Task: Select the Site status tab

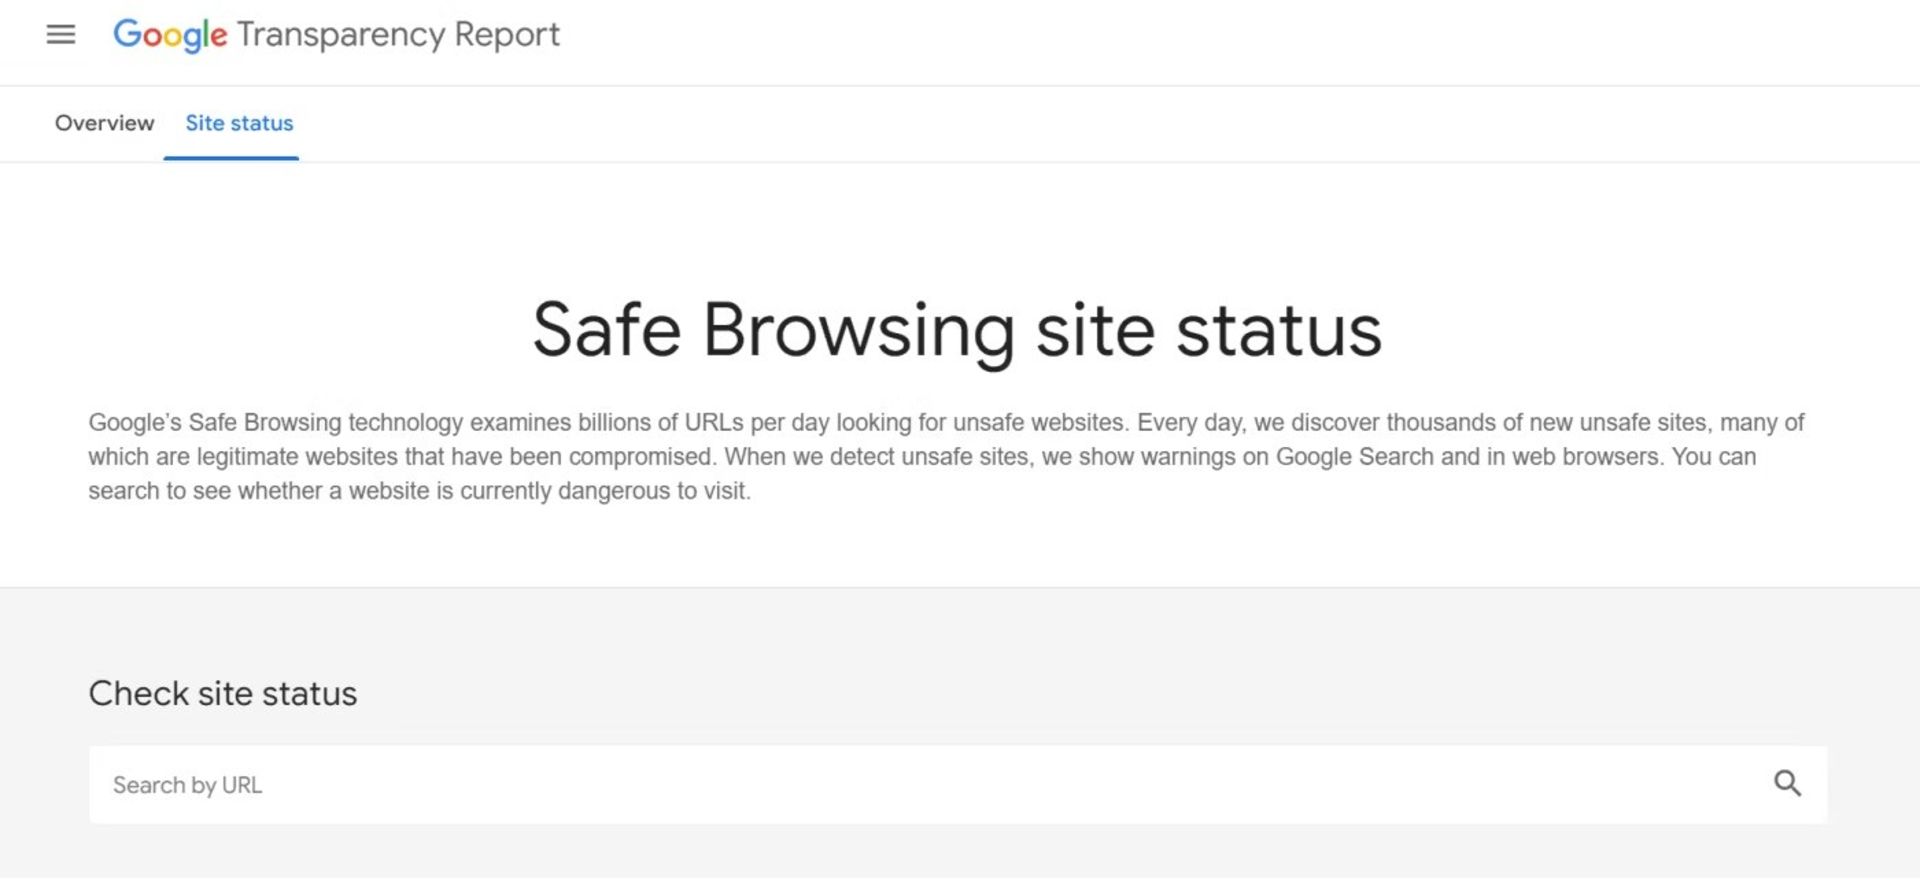Action: (x=239, y=123)
